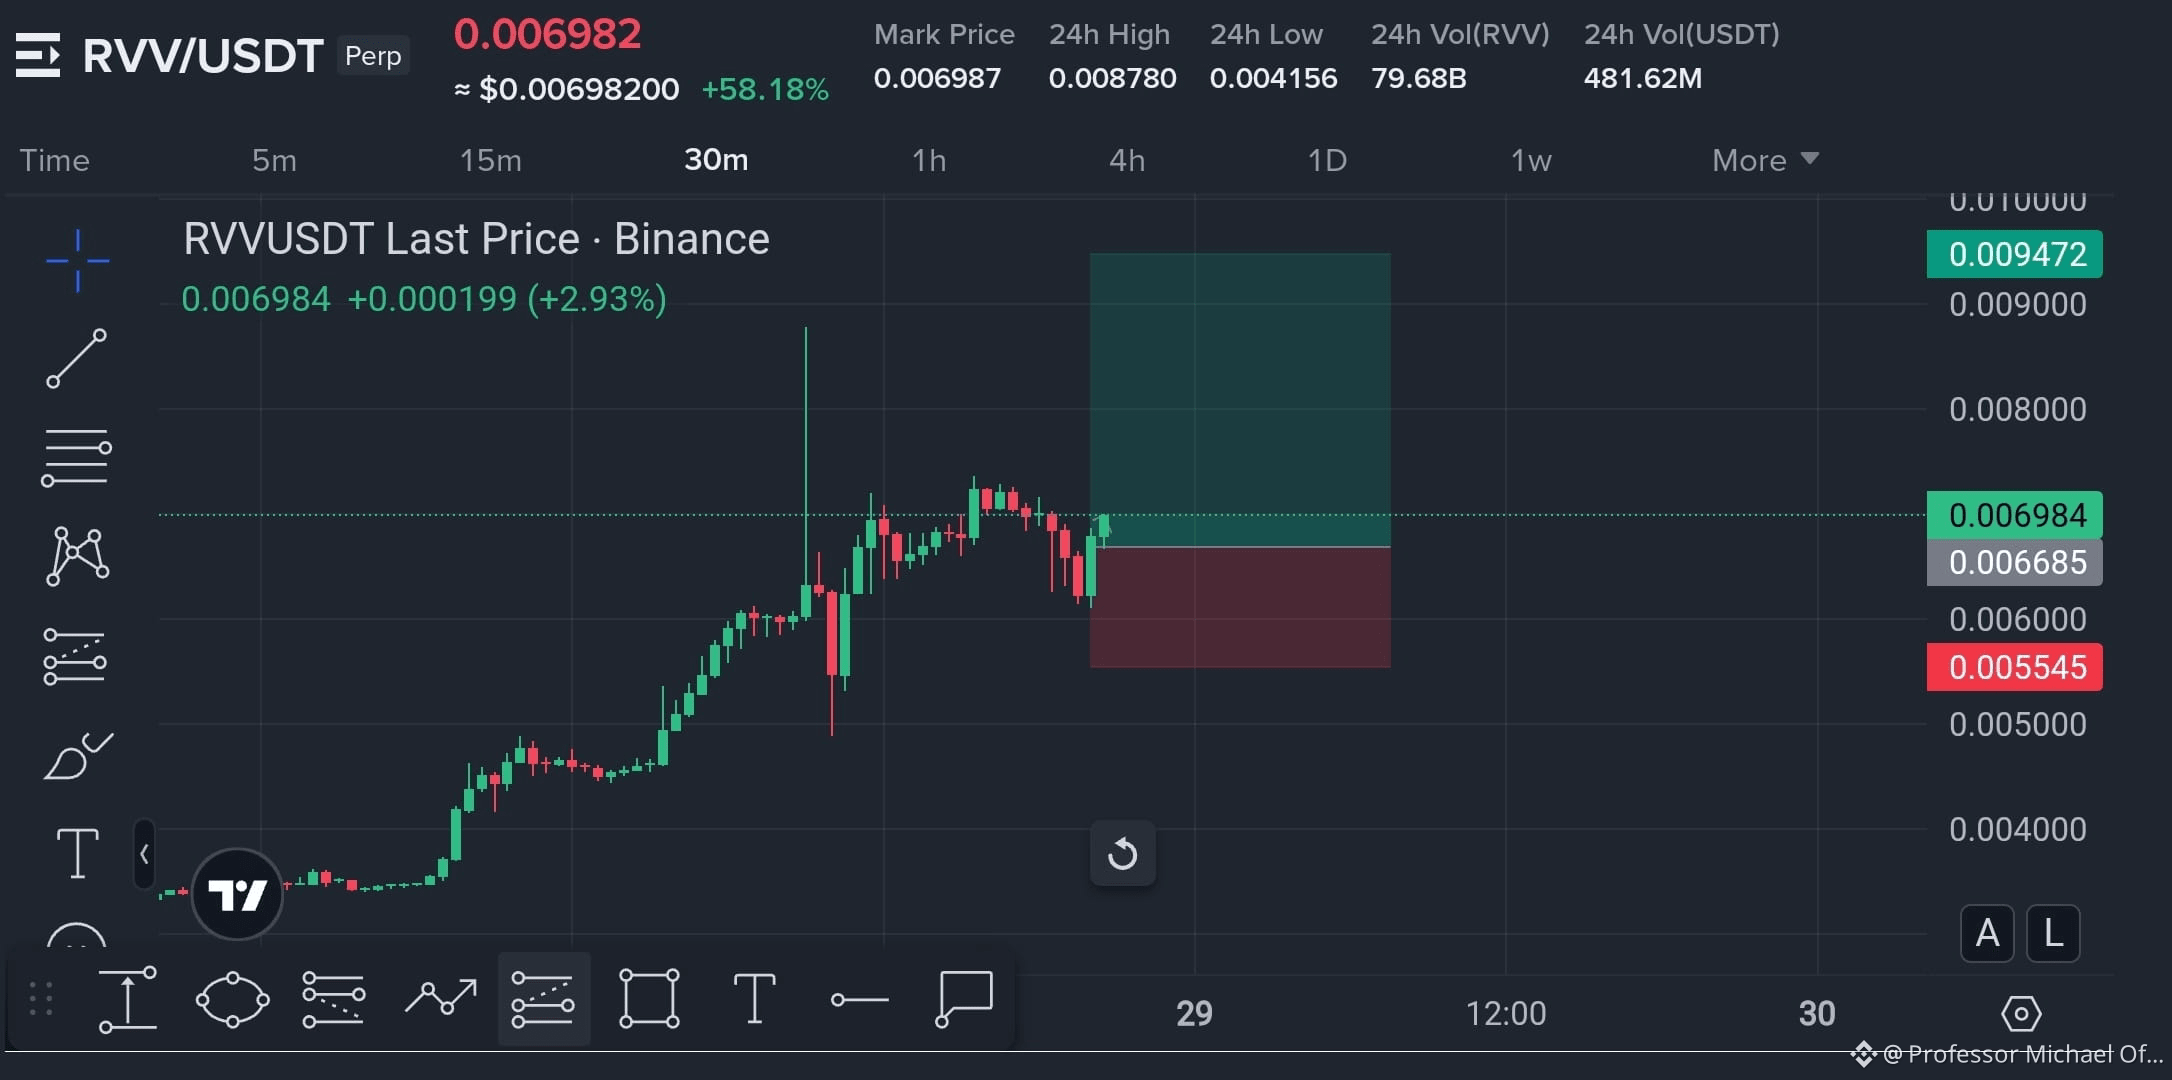Select the ellipse shape tool
2172x1080 pixels.
pyautogui.click(x=232, y=999)
